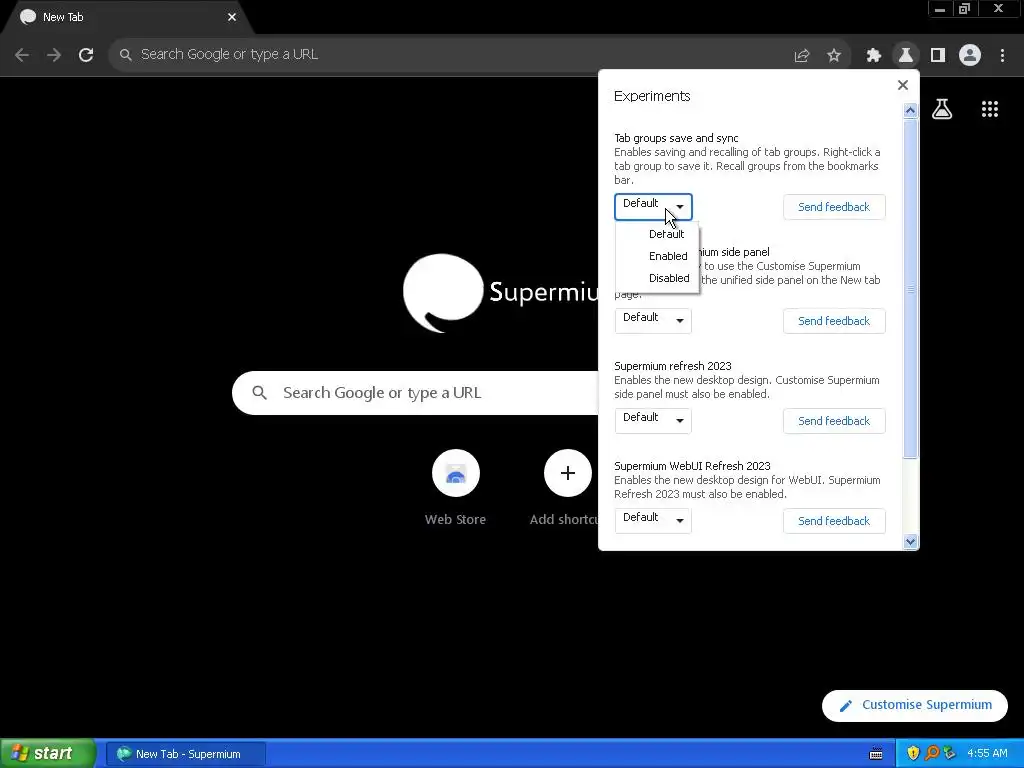Screen dimensions: 1024x768
Task: Open the Supermium refresh 2023 dropdown
Action: pyautogui.click(x=653, y=421)
